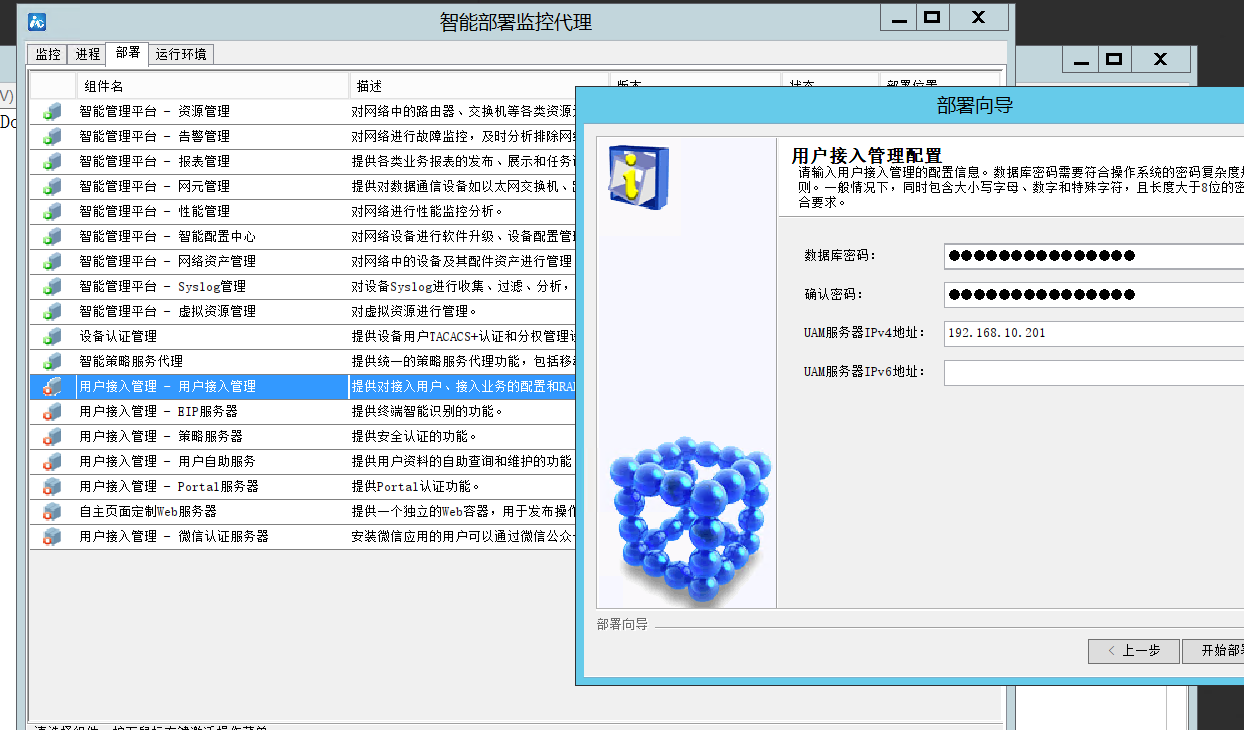Screen dimensions: 1244x730
Task: Click the icon for 智能管理平台 - 报表管理 row
Action: coord(53,161)
